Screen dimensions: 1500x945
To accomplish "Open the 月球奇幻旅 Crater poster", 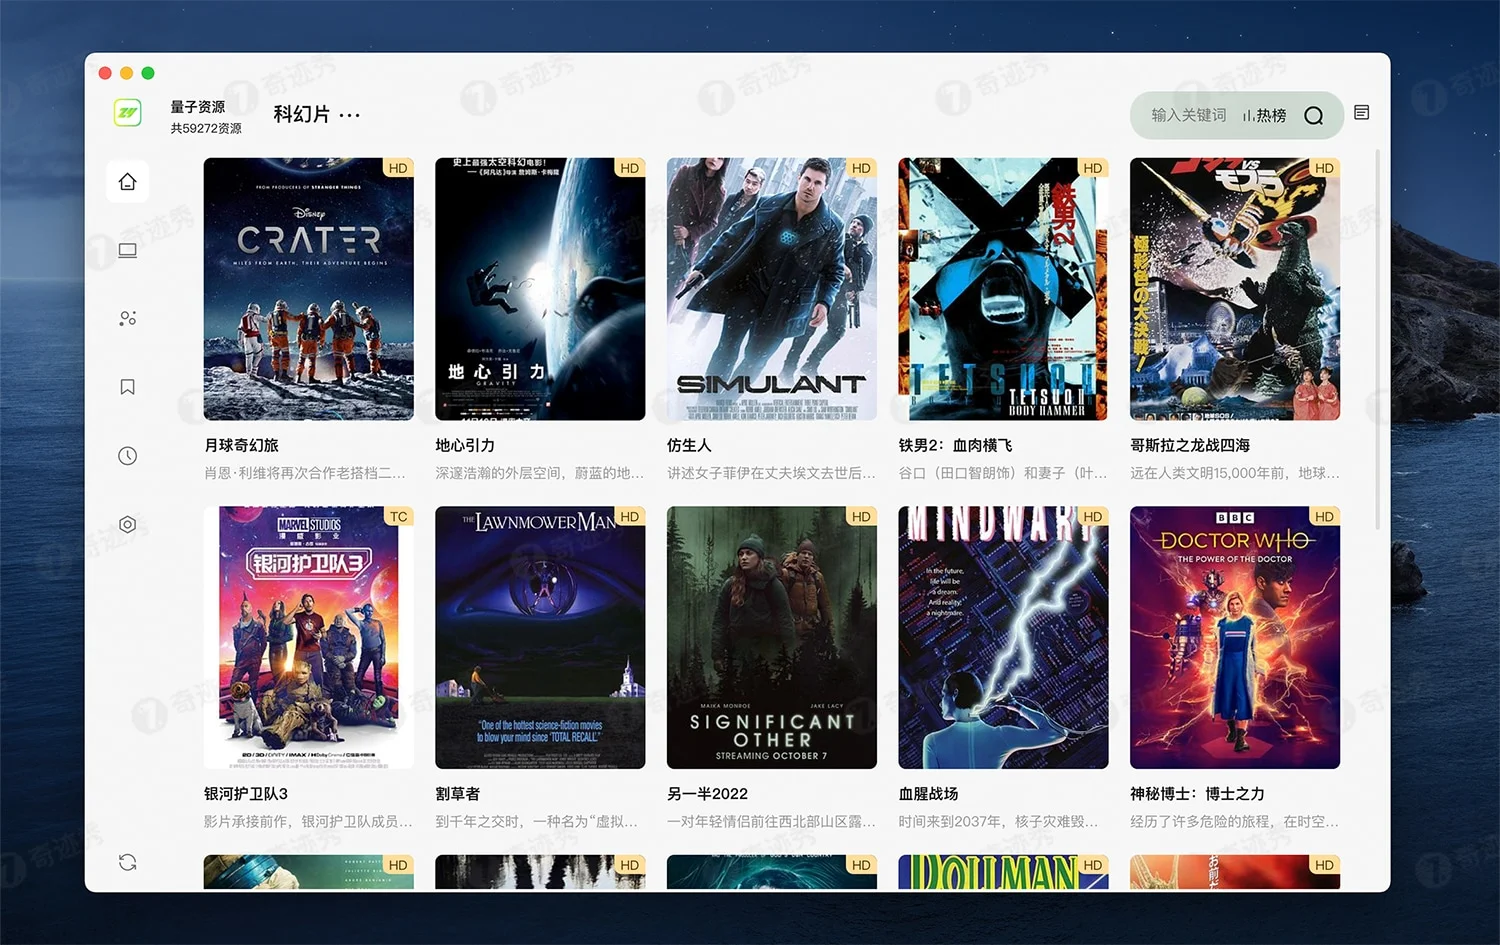I will (x=308, y=289).
